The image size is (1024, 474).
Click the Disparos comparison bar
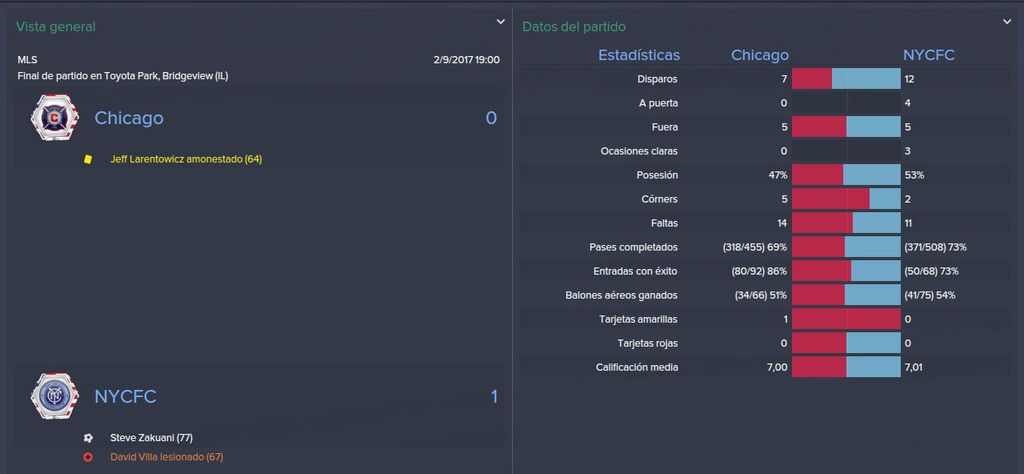[x=846, y=79]
